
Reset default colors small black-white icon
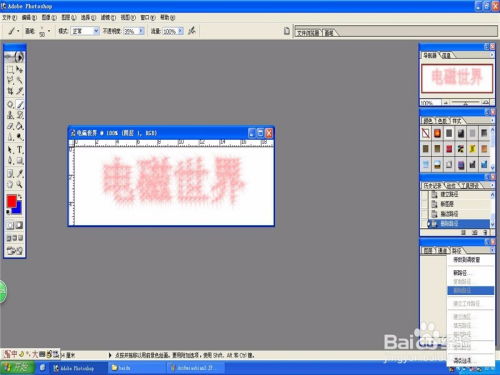(x=8, y=211)
